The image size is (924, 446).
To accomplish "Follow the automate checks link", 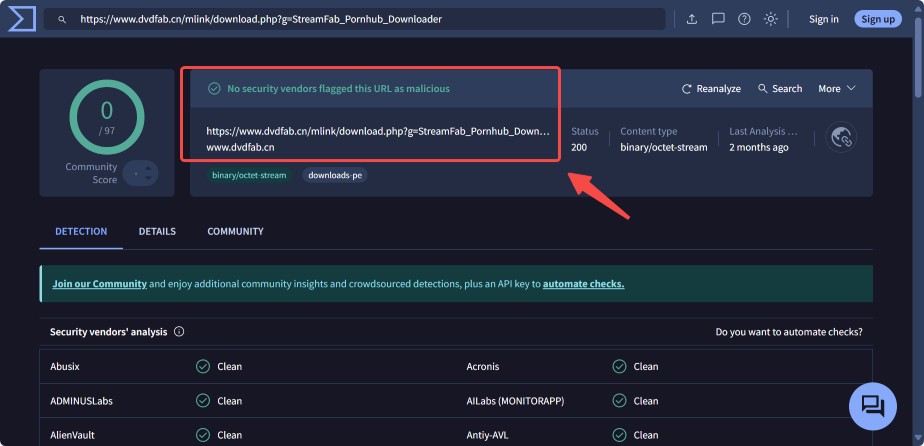I will point(583,284).
